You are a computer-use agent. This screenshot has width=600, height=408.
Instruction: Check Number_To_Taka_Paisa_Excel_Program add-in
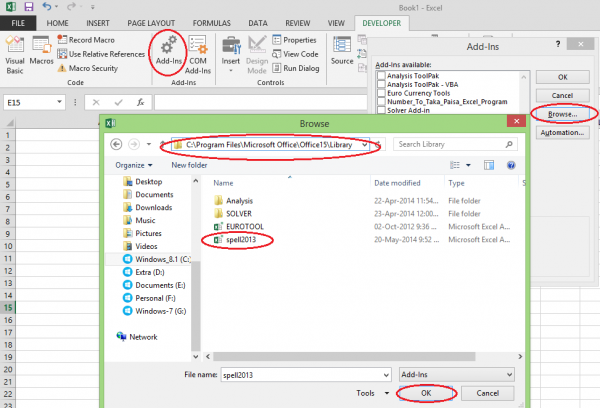point(381,101)
